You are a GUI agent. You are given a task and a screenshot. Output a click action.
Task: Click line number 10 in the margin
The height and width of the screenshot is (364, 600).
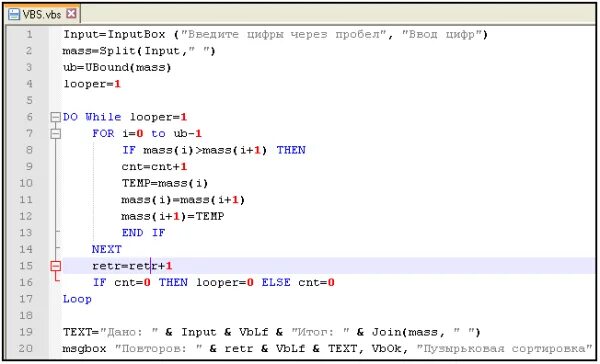pyautogui.click(x=26, y=183)
